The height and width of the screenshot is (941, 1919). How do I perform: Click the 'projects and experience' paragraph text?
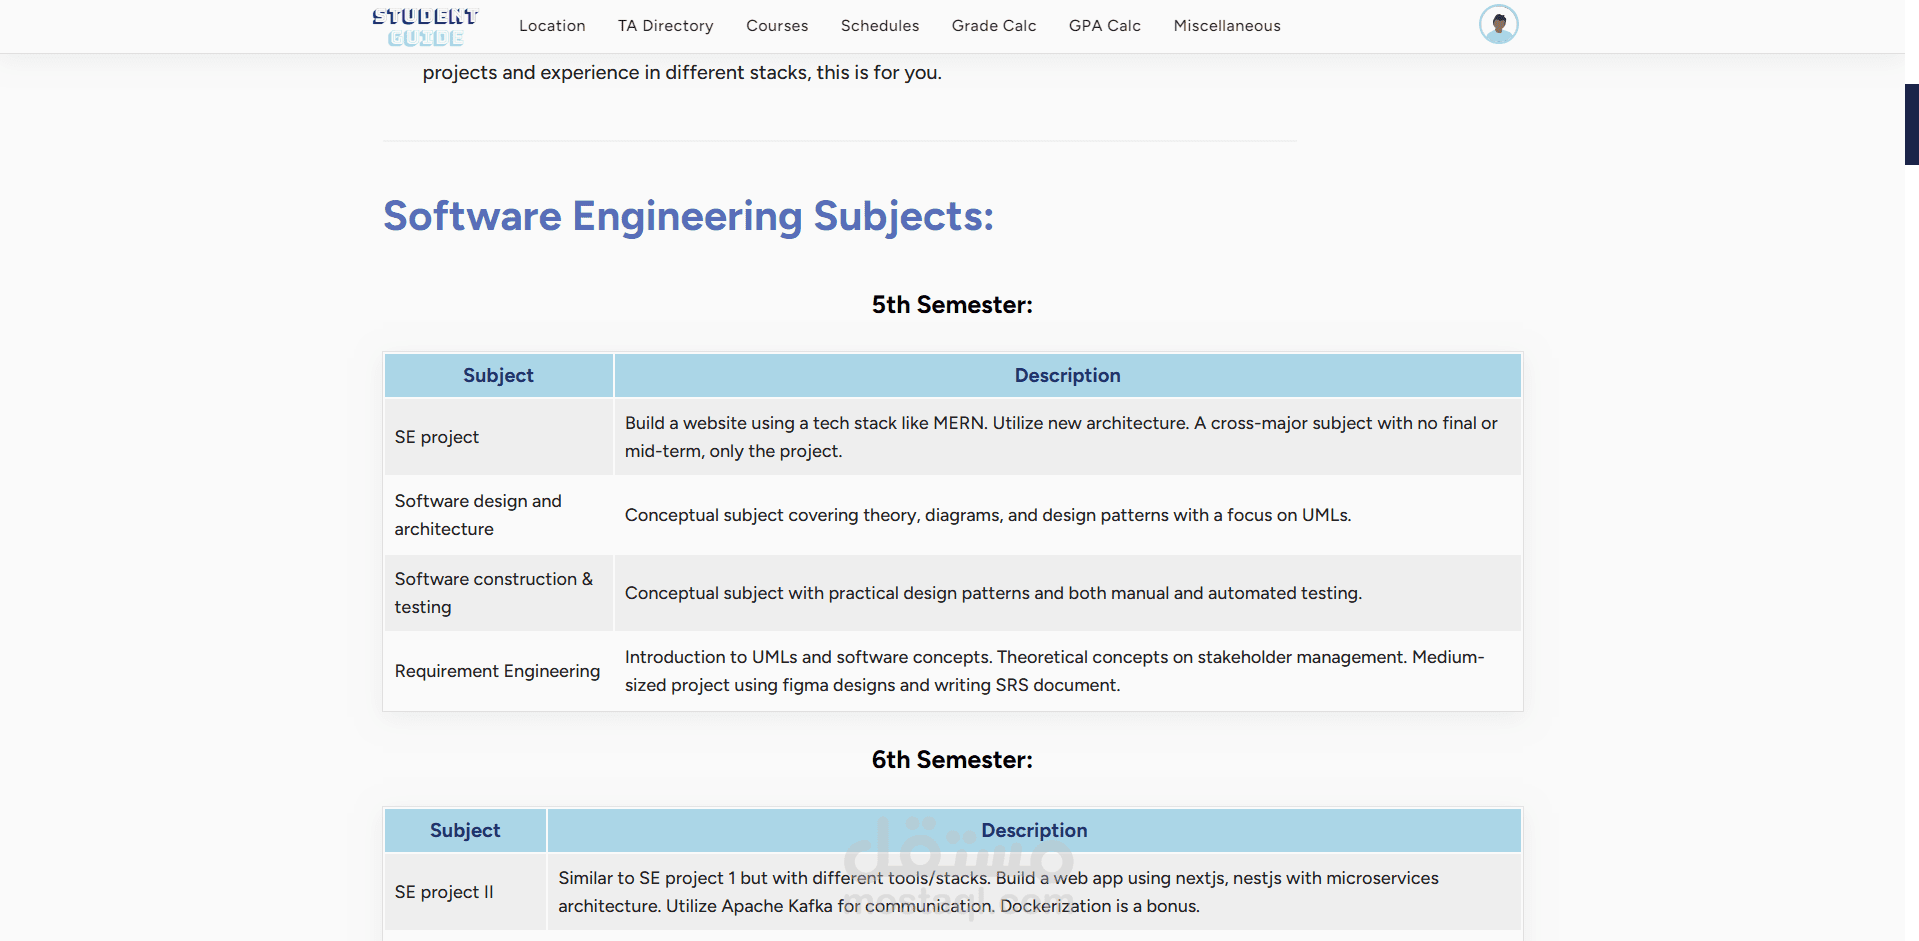tap(682, 73)
